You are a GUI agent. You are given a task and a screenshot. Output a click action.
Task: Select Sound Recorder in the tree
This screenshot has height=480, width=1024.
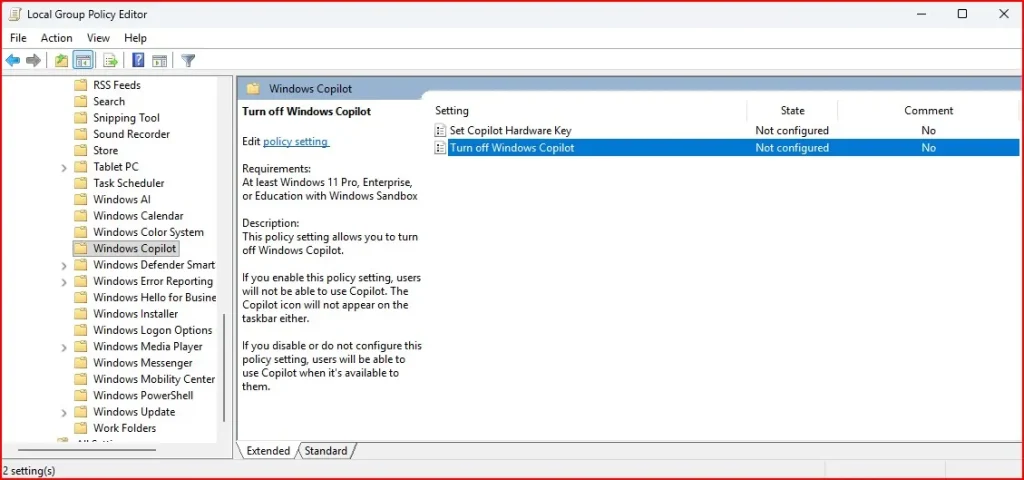point(131,134)
